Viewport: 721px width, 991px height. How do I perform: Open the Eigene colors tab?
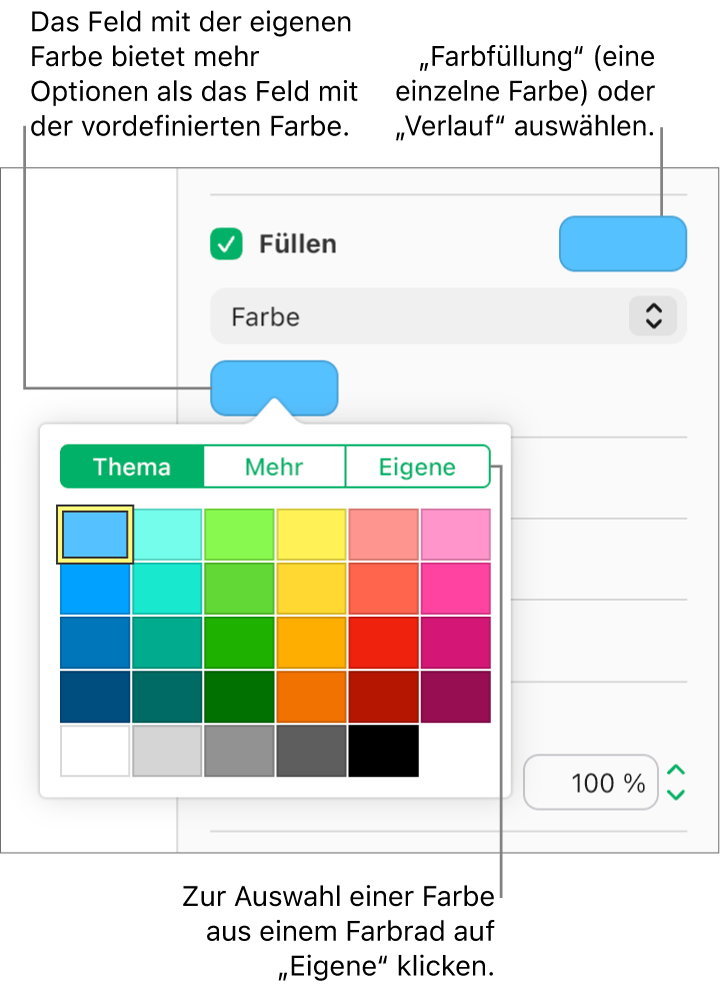point(417,467)
